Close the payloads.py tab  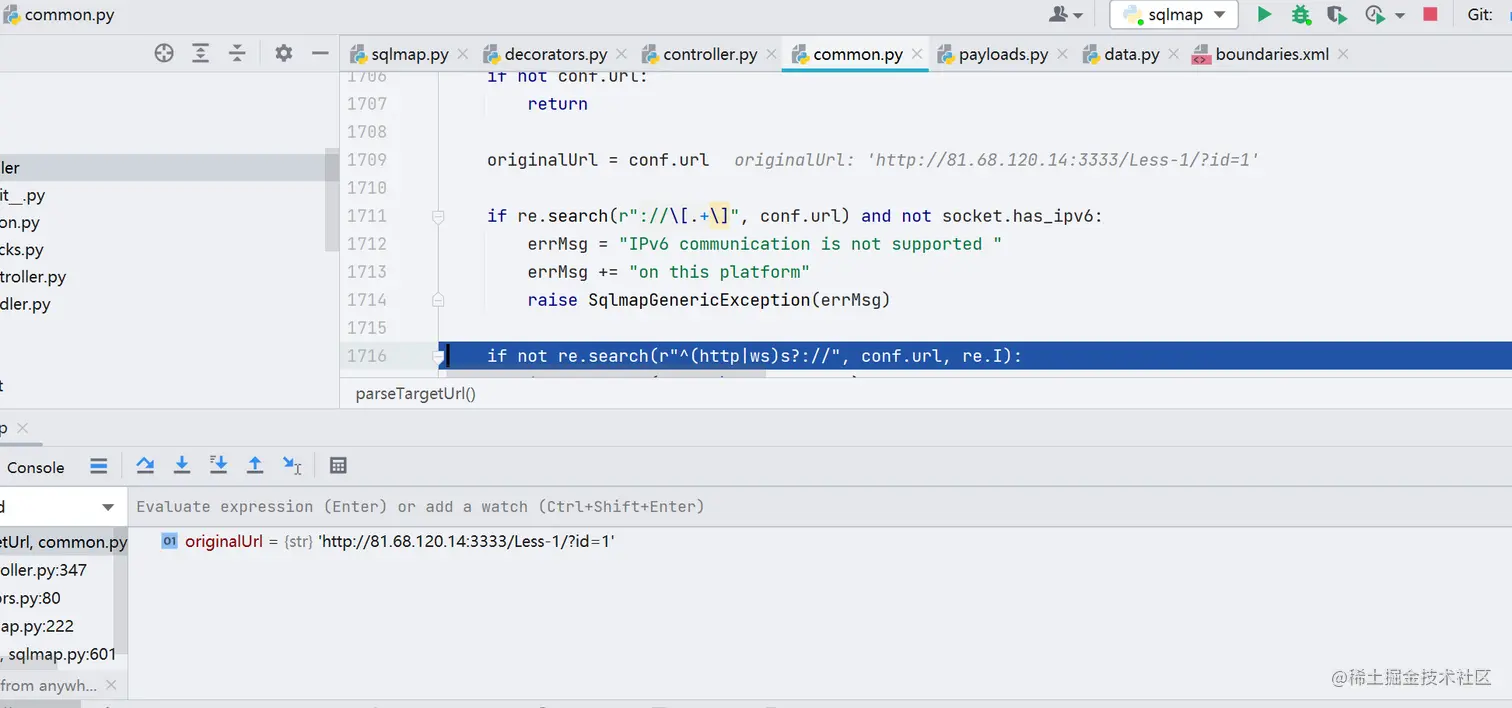pos(1063,54)
